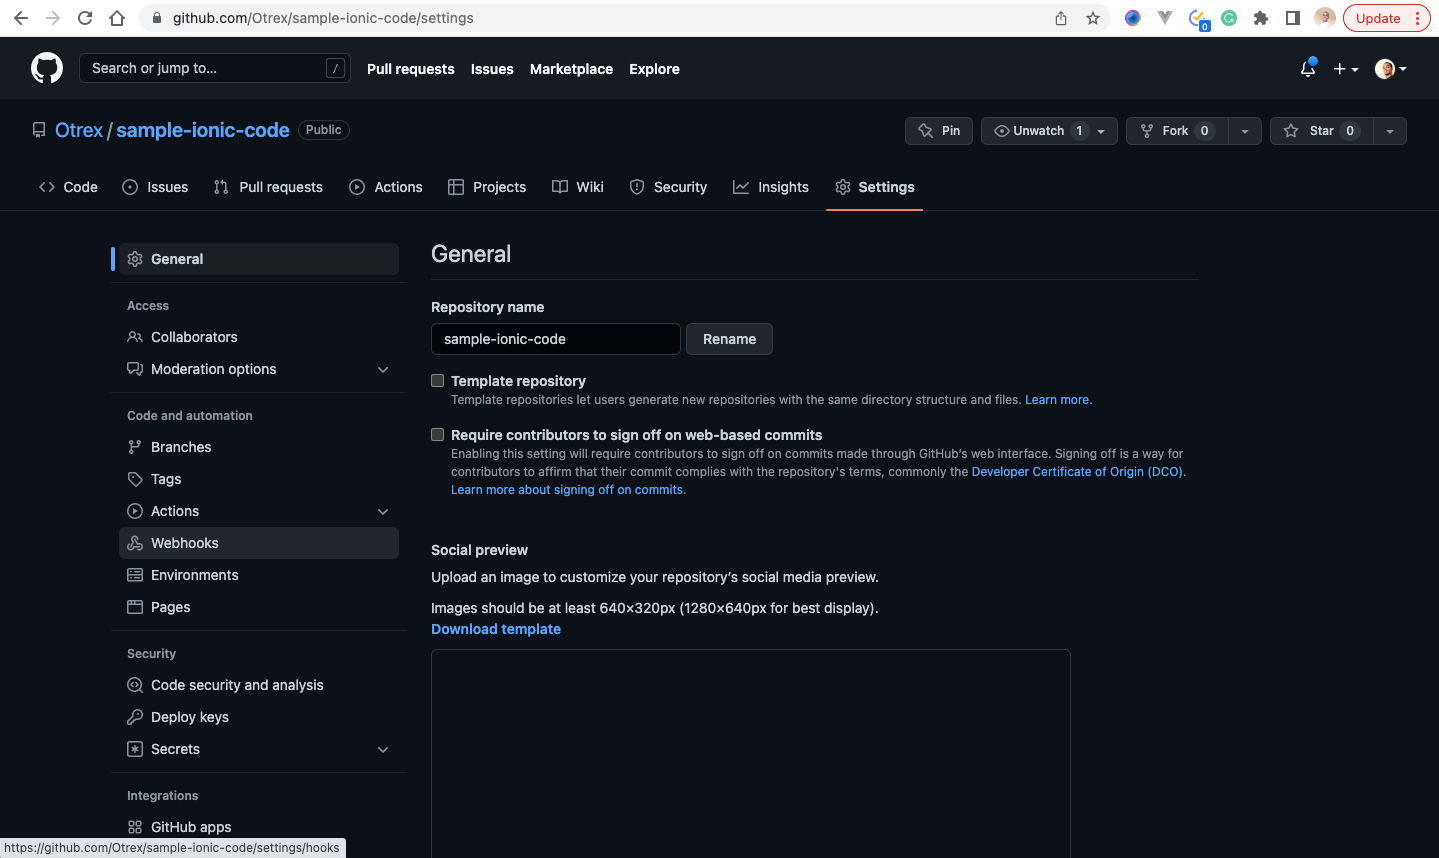Open the repository Pull requests tab
The height and width of the screenshot is (858, 1439).
268,187
